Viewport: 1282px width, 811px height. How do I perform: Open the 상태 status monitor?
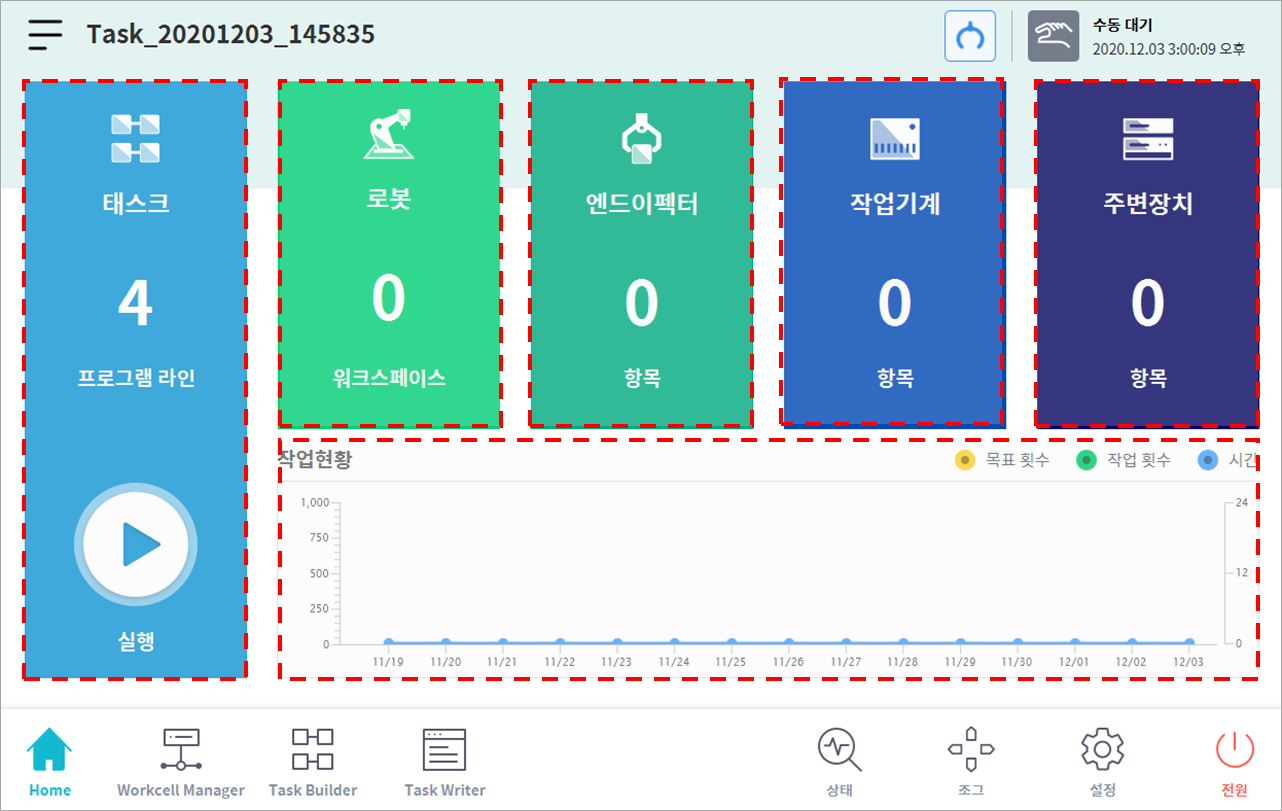click(839, 762)
